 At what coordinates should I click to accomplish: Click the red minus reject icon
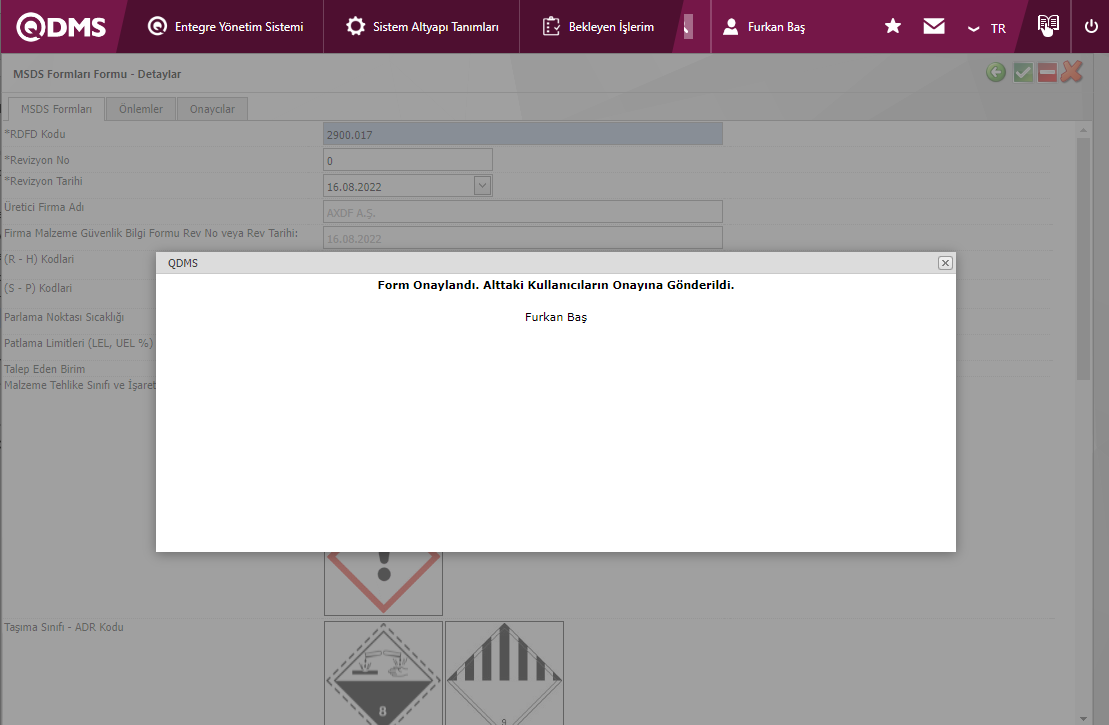1047,72
